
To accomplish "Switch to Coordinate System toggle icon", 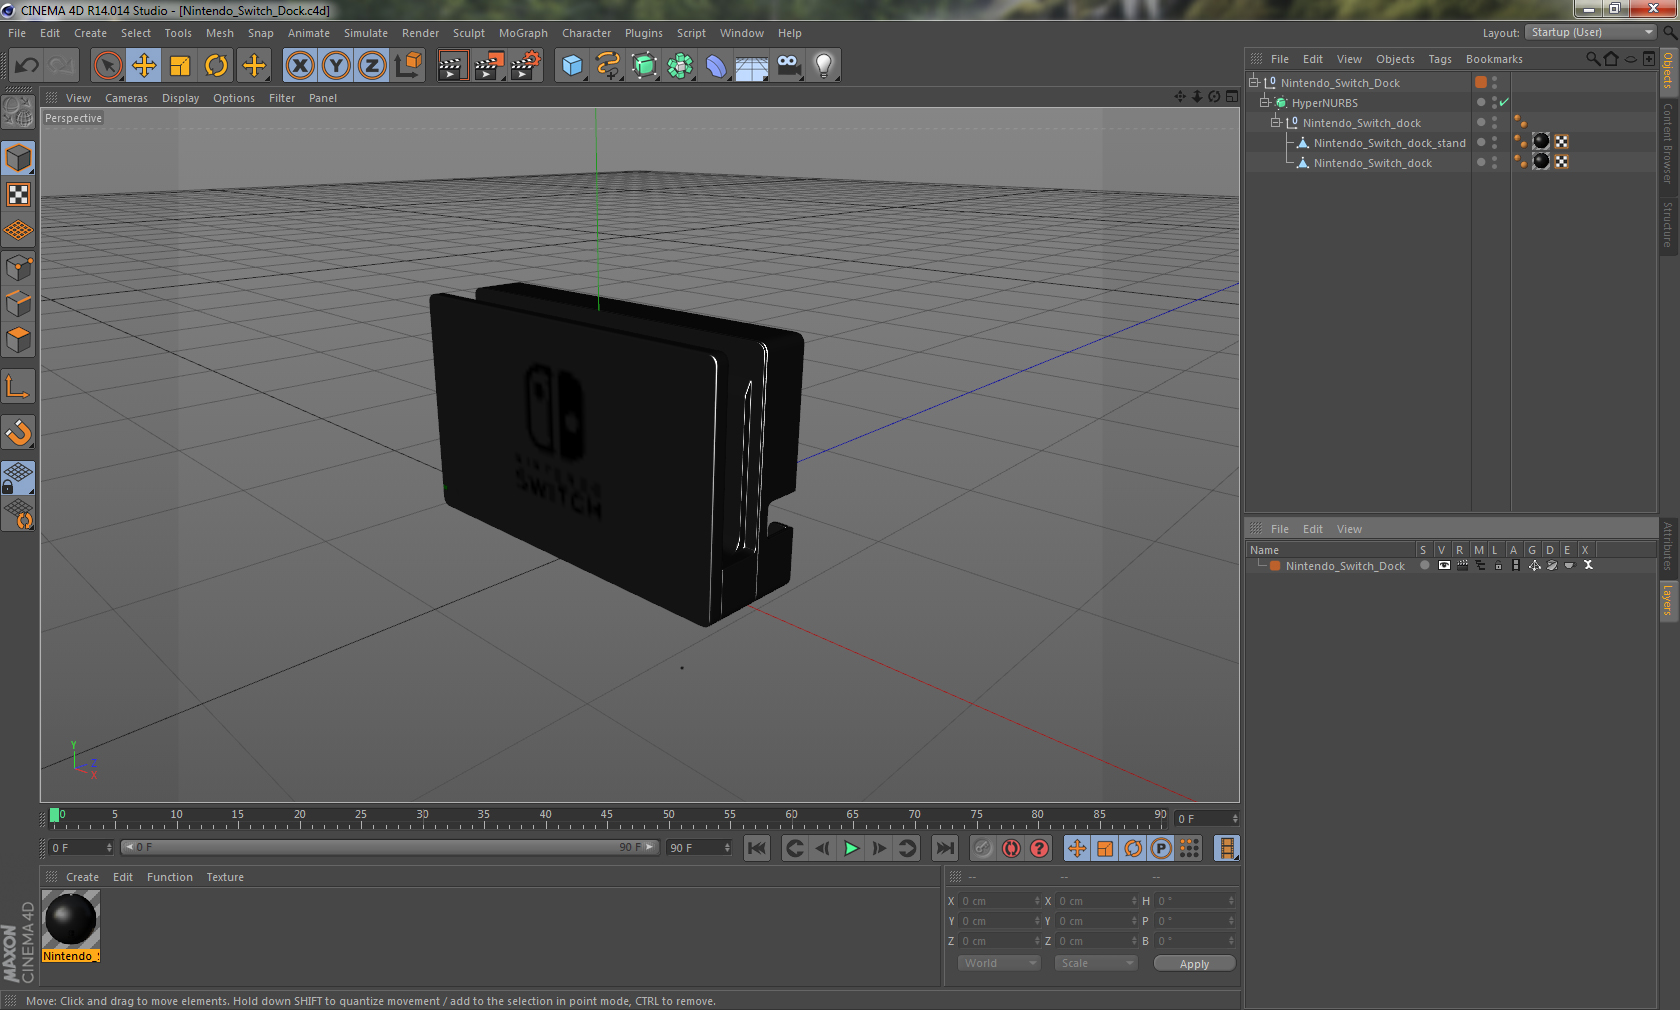I will (408, 66).
